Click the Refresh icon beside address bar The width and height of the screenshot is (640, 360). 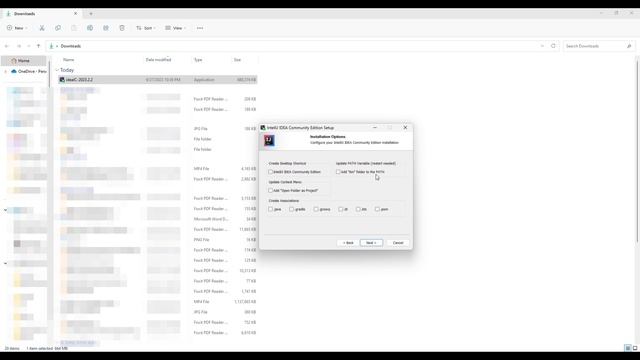pyautogui.click(x=553, y=46)
